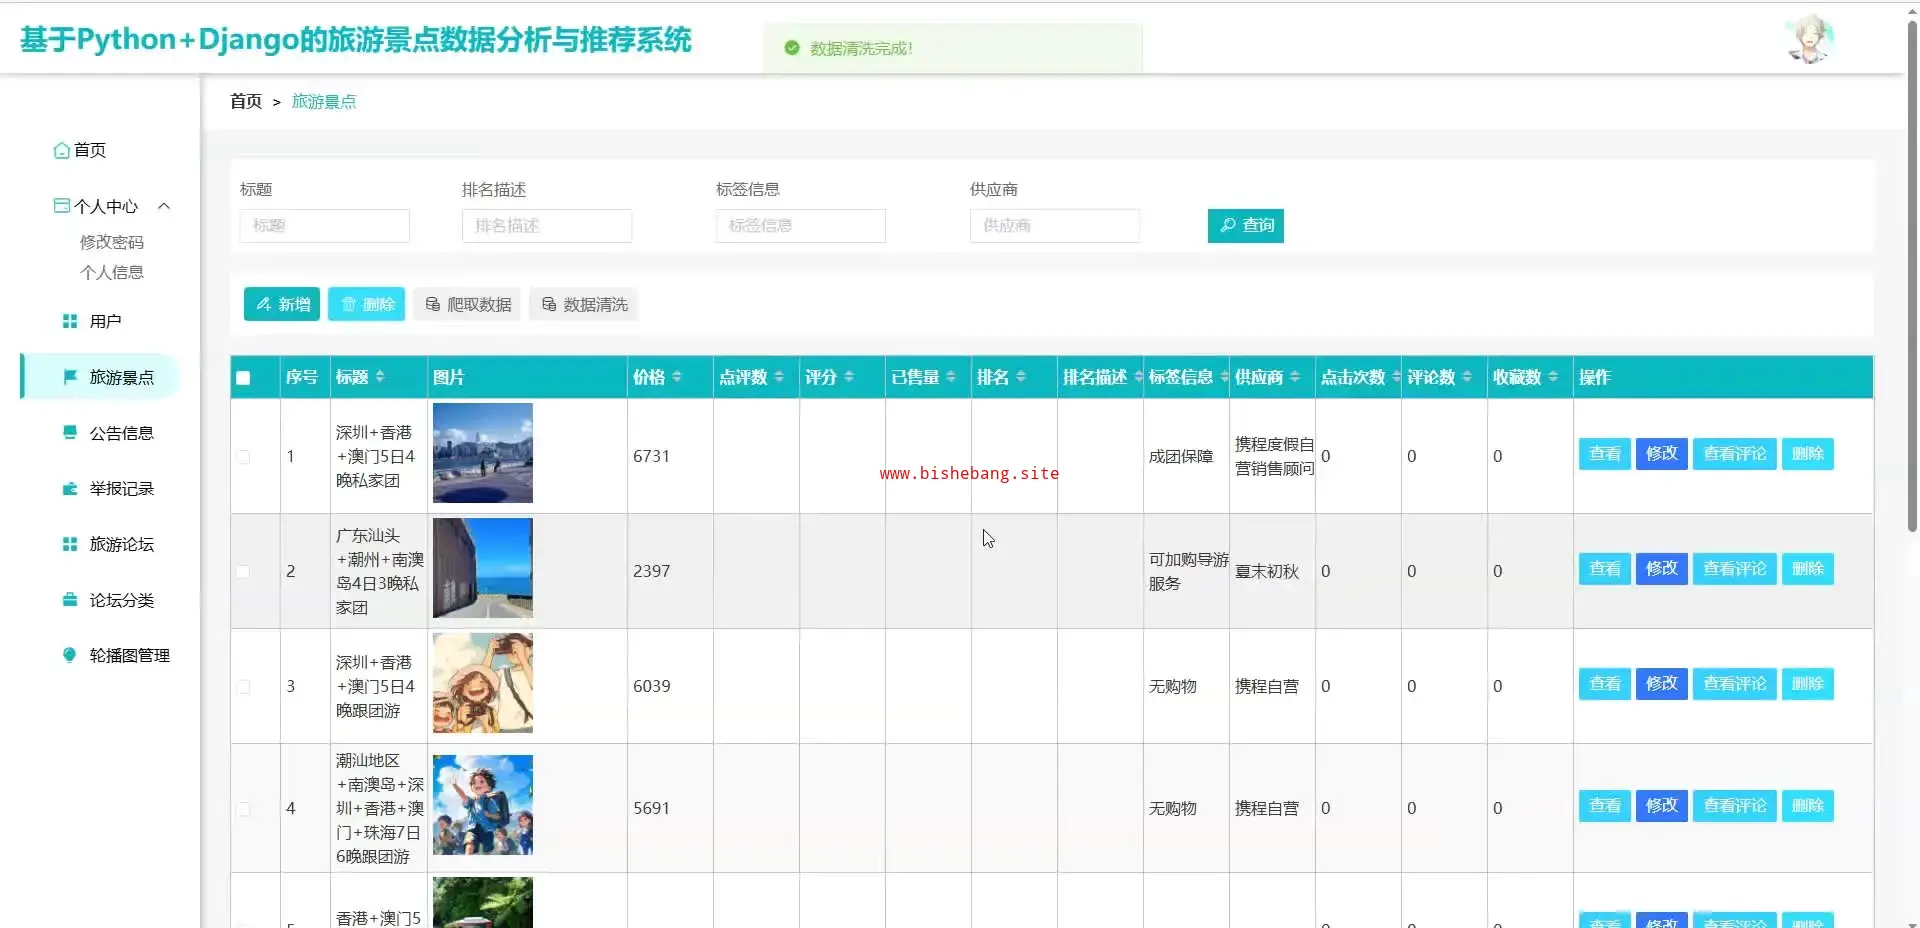Sort the table by 价格 column
The height and width of the screenshot is (928, 1920).
tap(676, 377)
